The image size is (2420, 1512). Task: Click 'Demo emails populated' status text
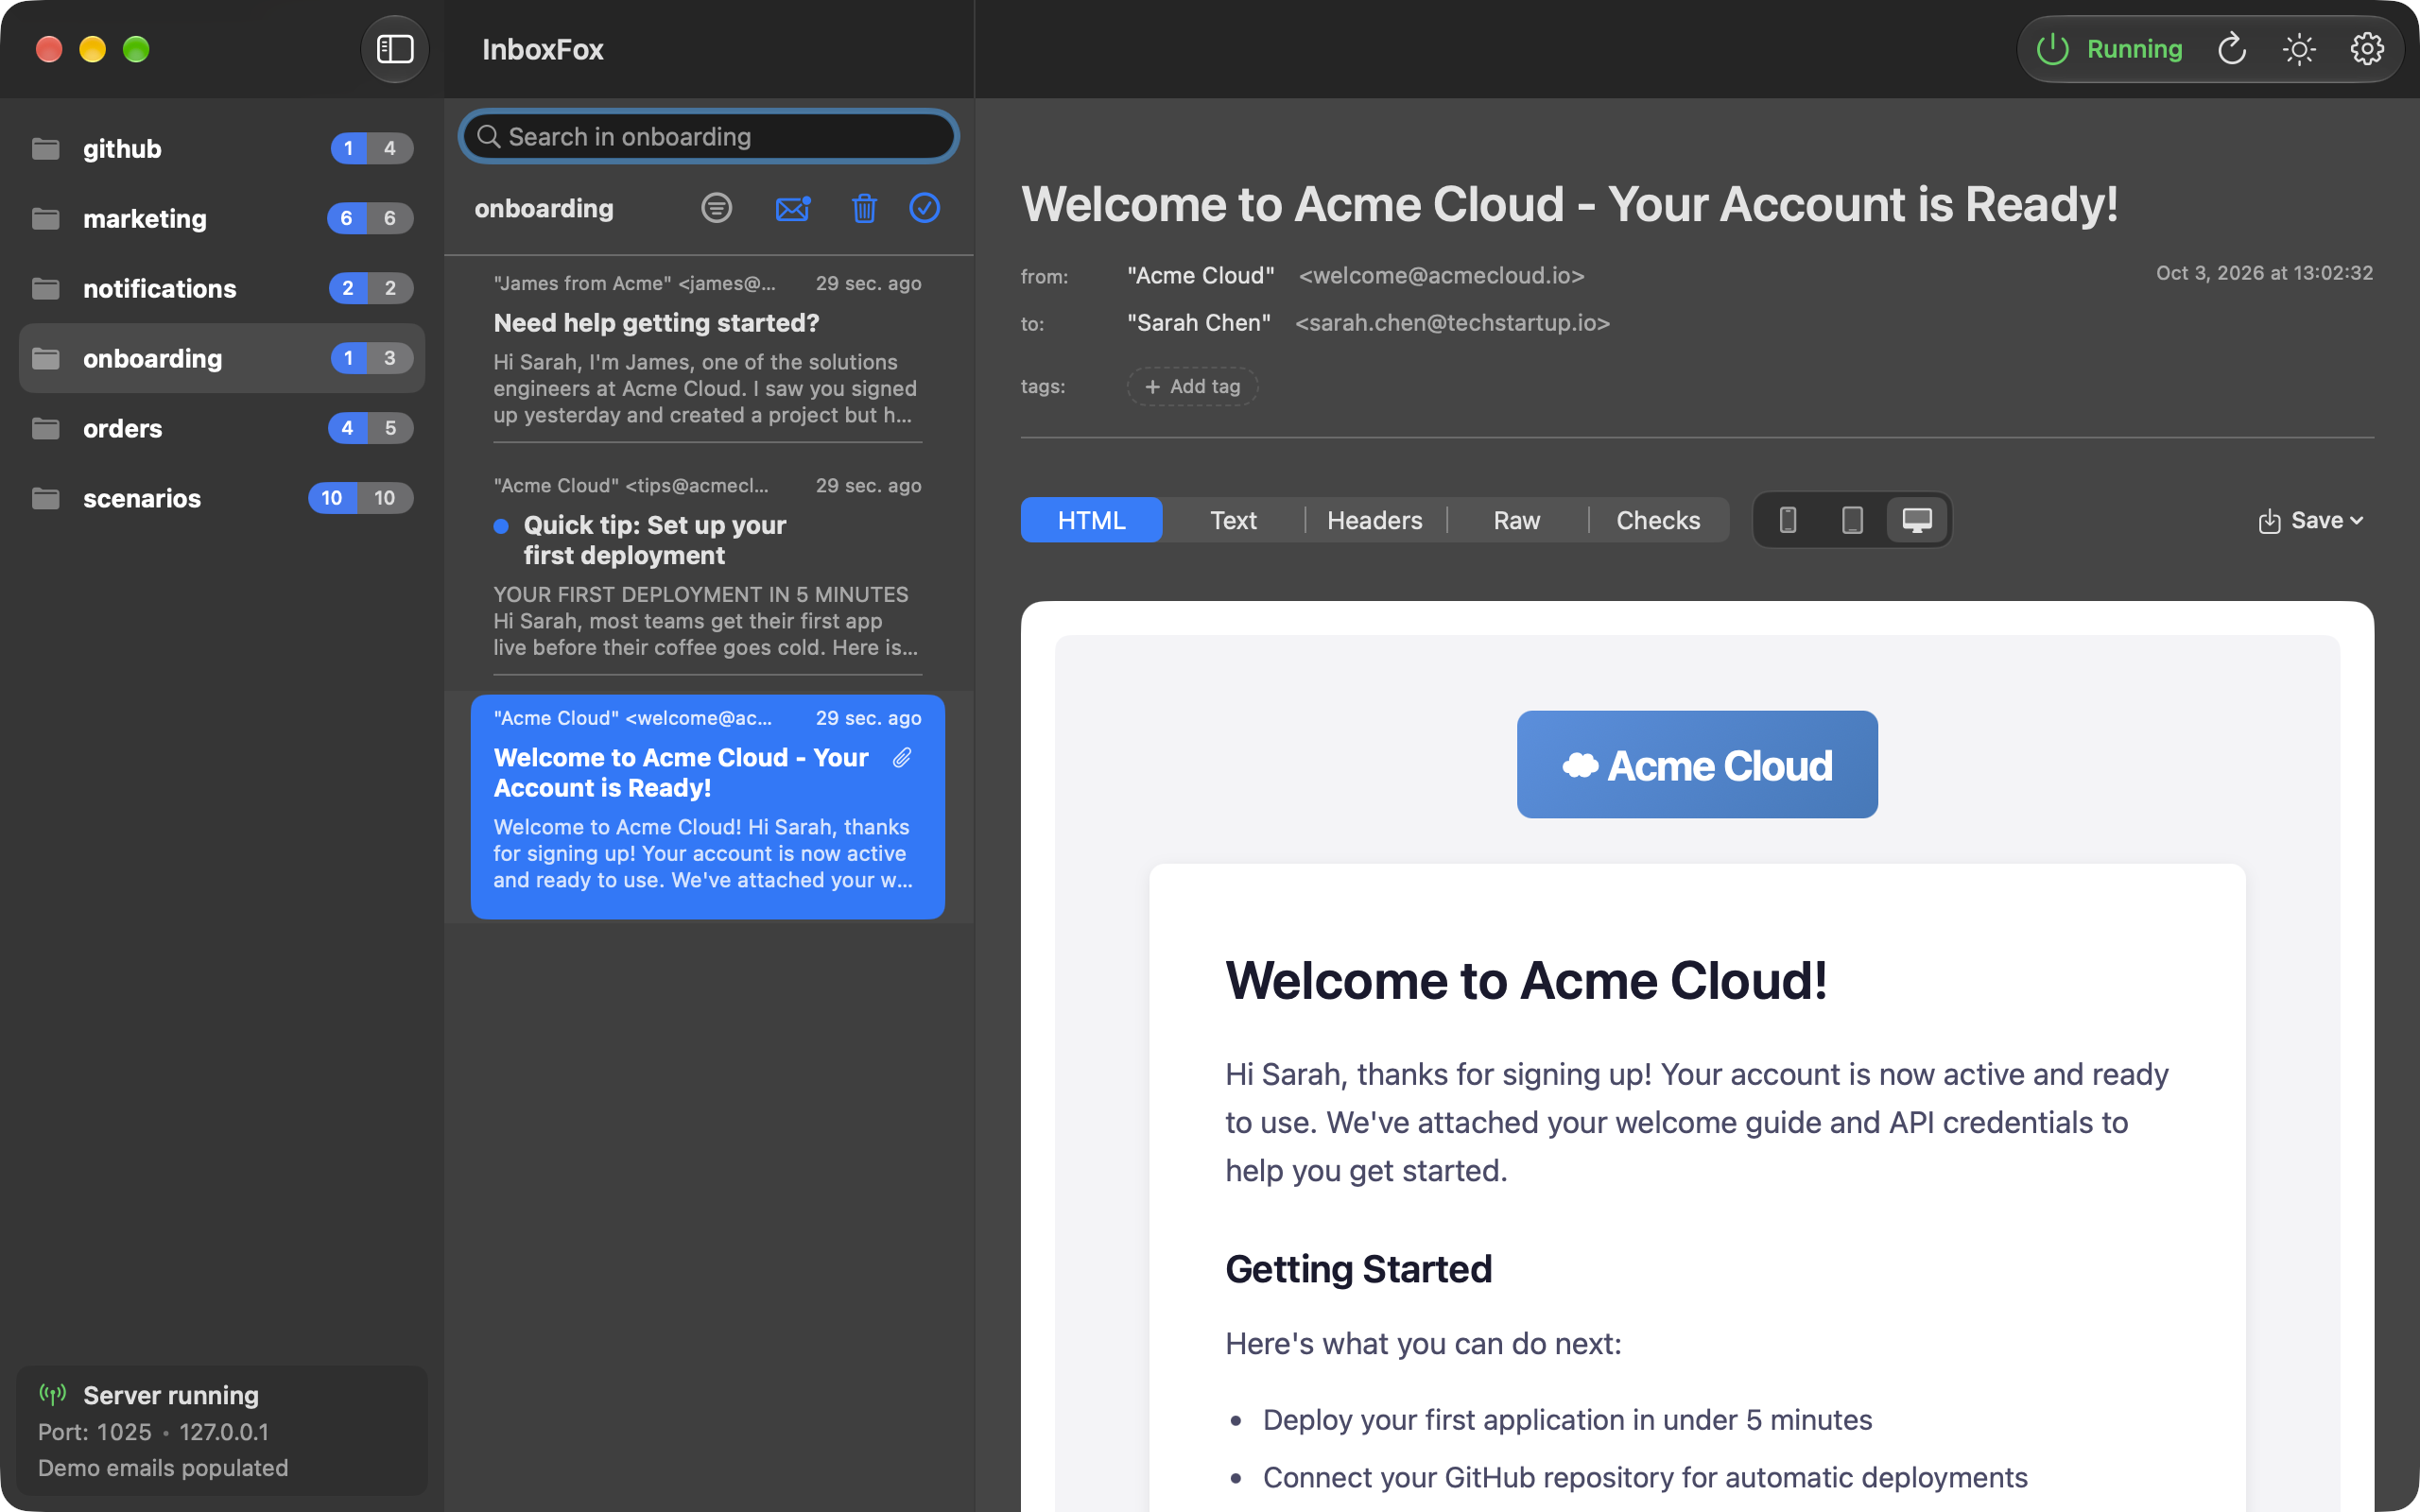pos(163,1468)
